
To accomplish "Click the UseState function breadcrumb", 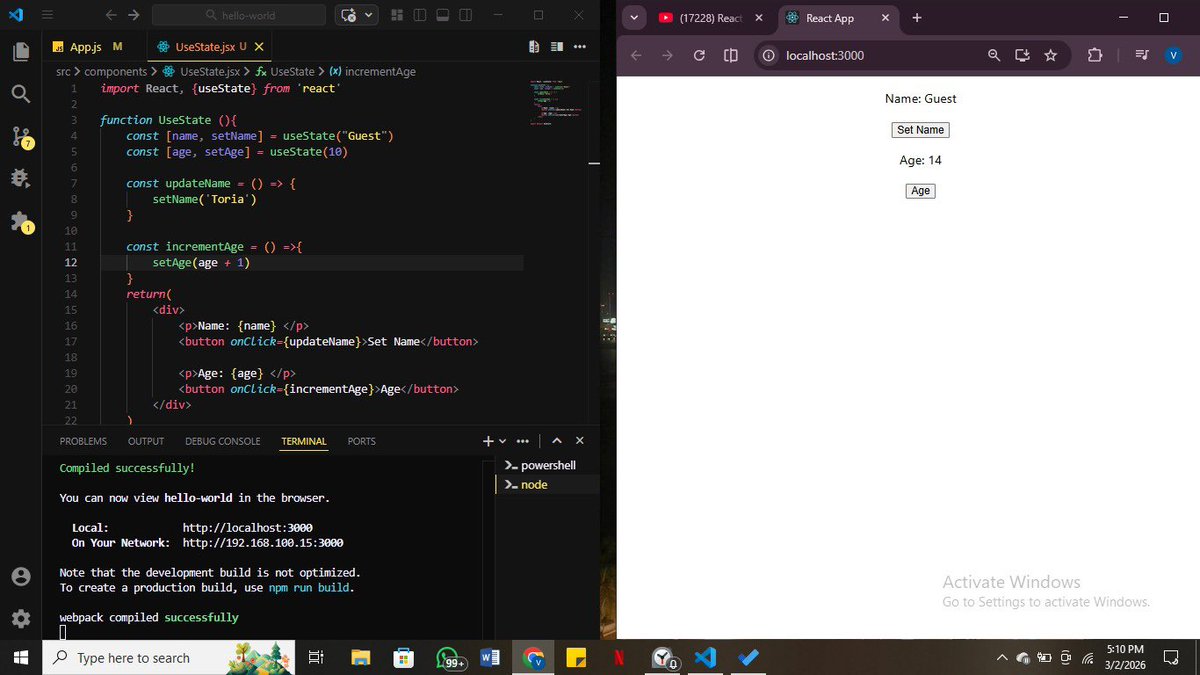I will [284, 71].
